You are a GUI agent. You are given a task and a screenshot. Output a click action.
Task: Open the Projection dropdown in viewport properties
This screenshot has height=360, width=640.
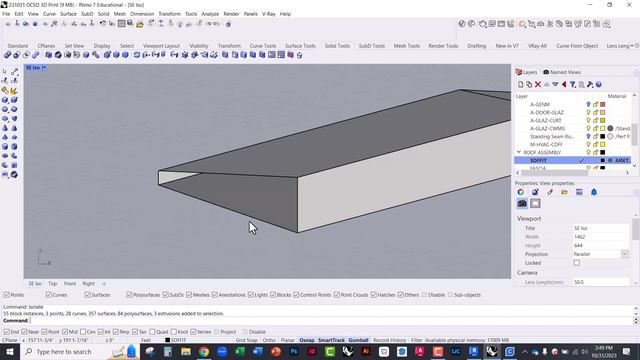pyautogui.click(x=624, y=254)
